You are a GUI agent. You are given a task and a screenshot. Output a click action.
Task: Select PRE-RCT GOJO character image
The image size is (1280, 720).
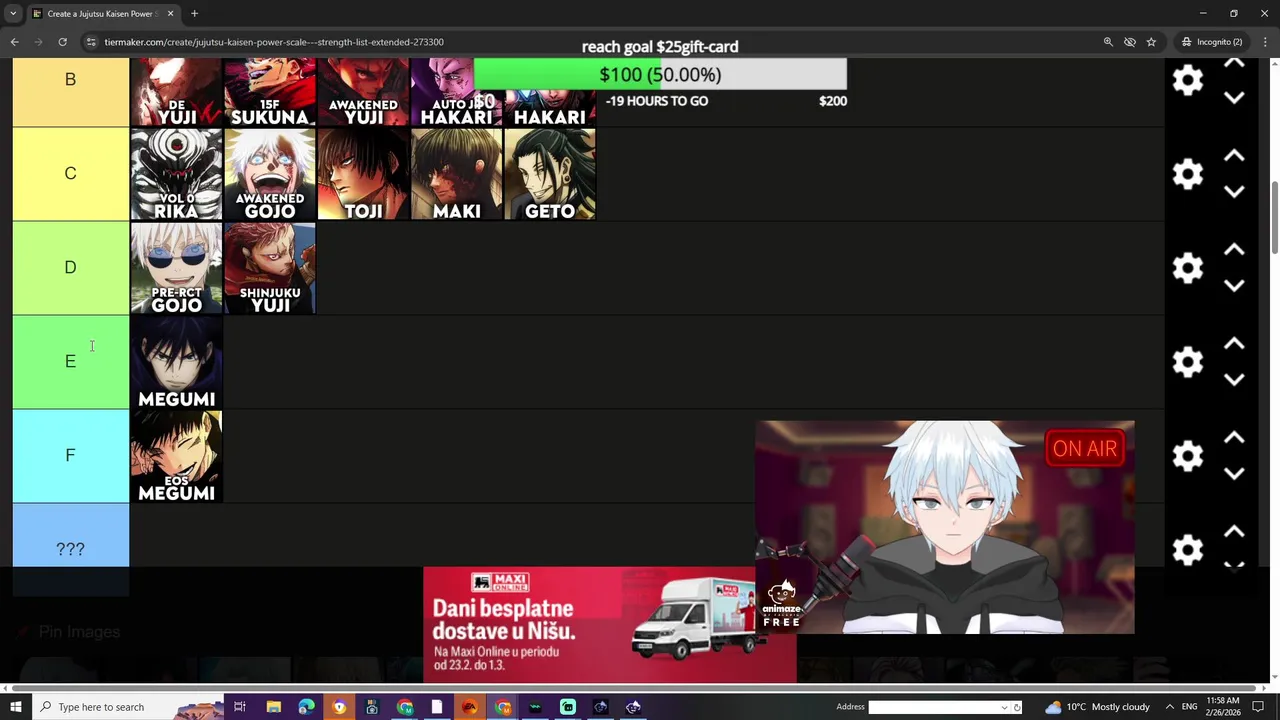176,268
